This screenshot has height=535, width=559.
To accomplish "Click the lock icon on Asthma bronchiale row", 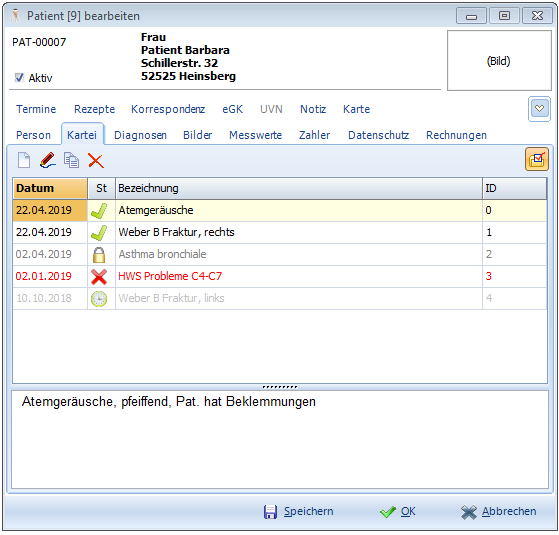I will (x=99, y=254).
